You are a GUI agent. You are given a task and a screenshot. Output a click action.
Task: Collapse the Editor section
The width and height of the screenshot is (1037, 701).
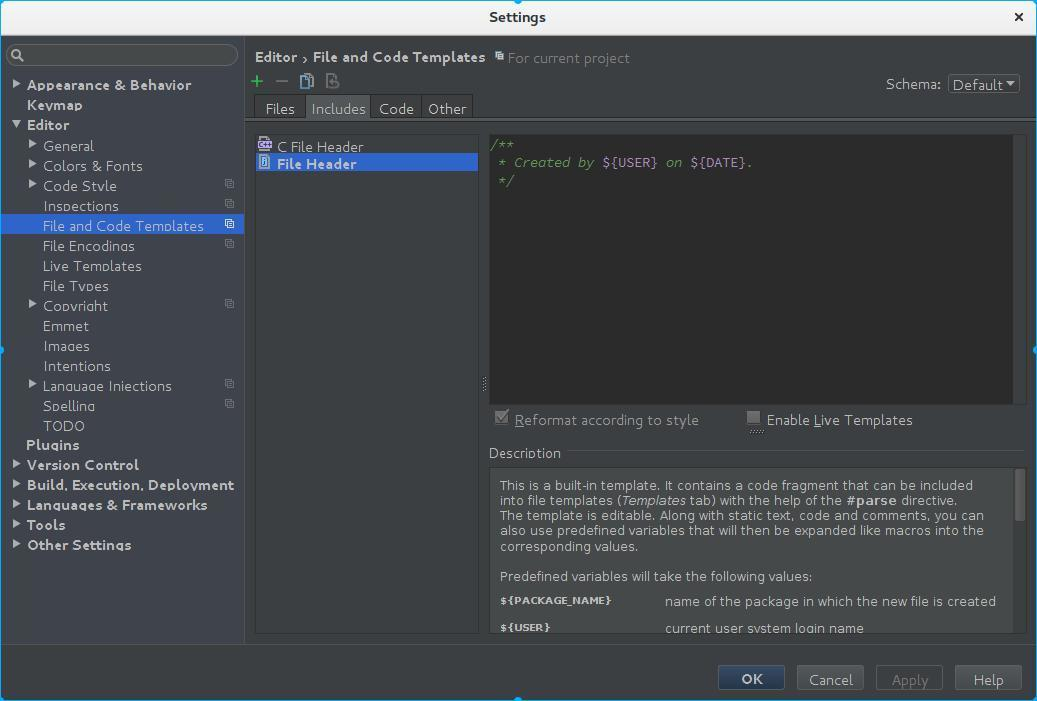point(17,124)
